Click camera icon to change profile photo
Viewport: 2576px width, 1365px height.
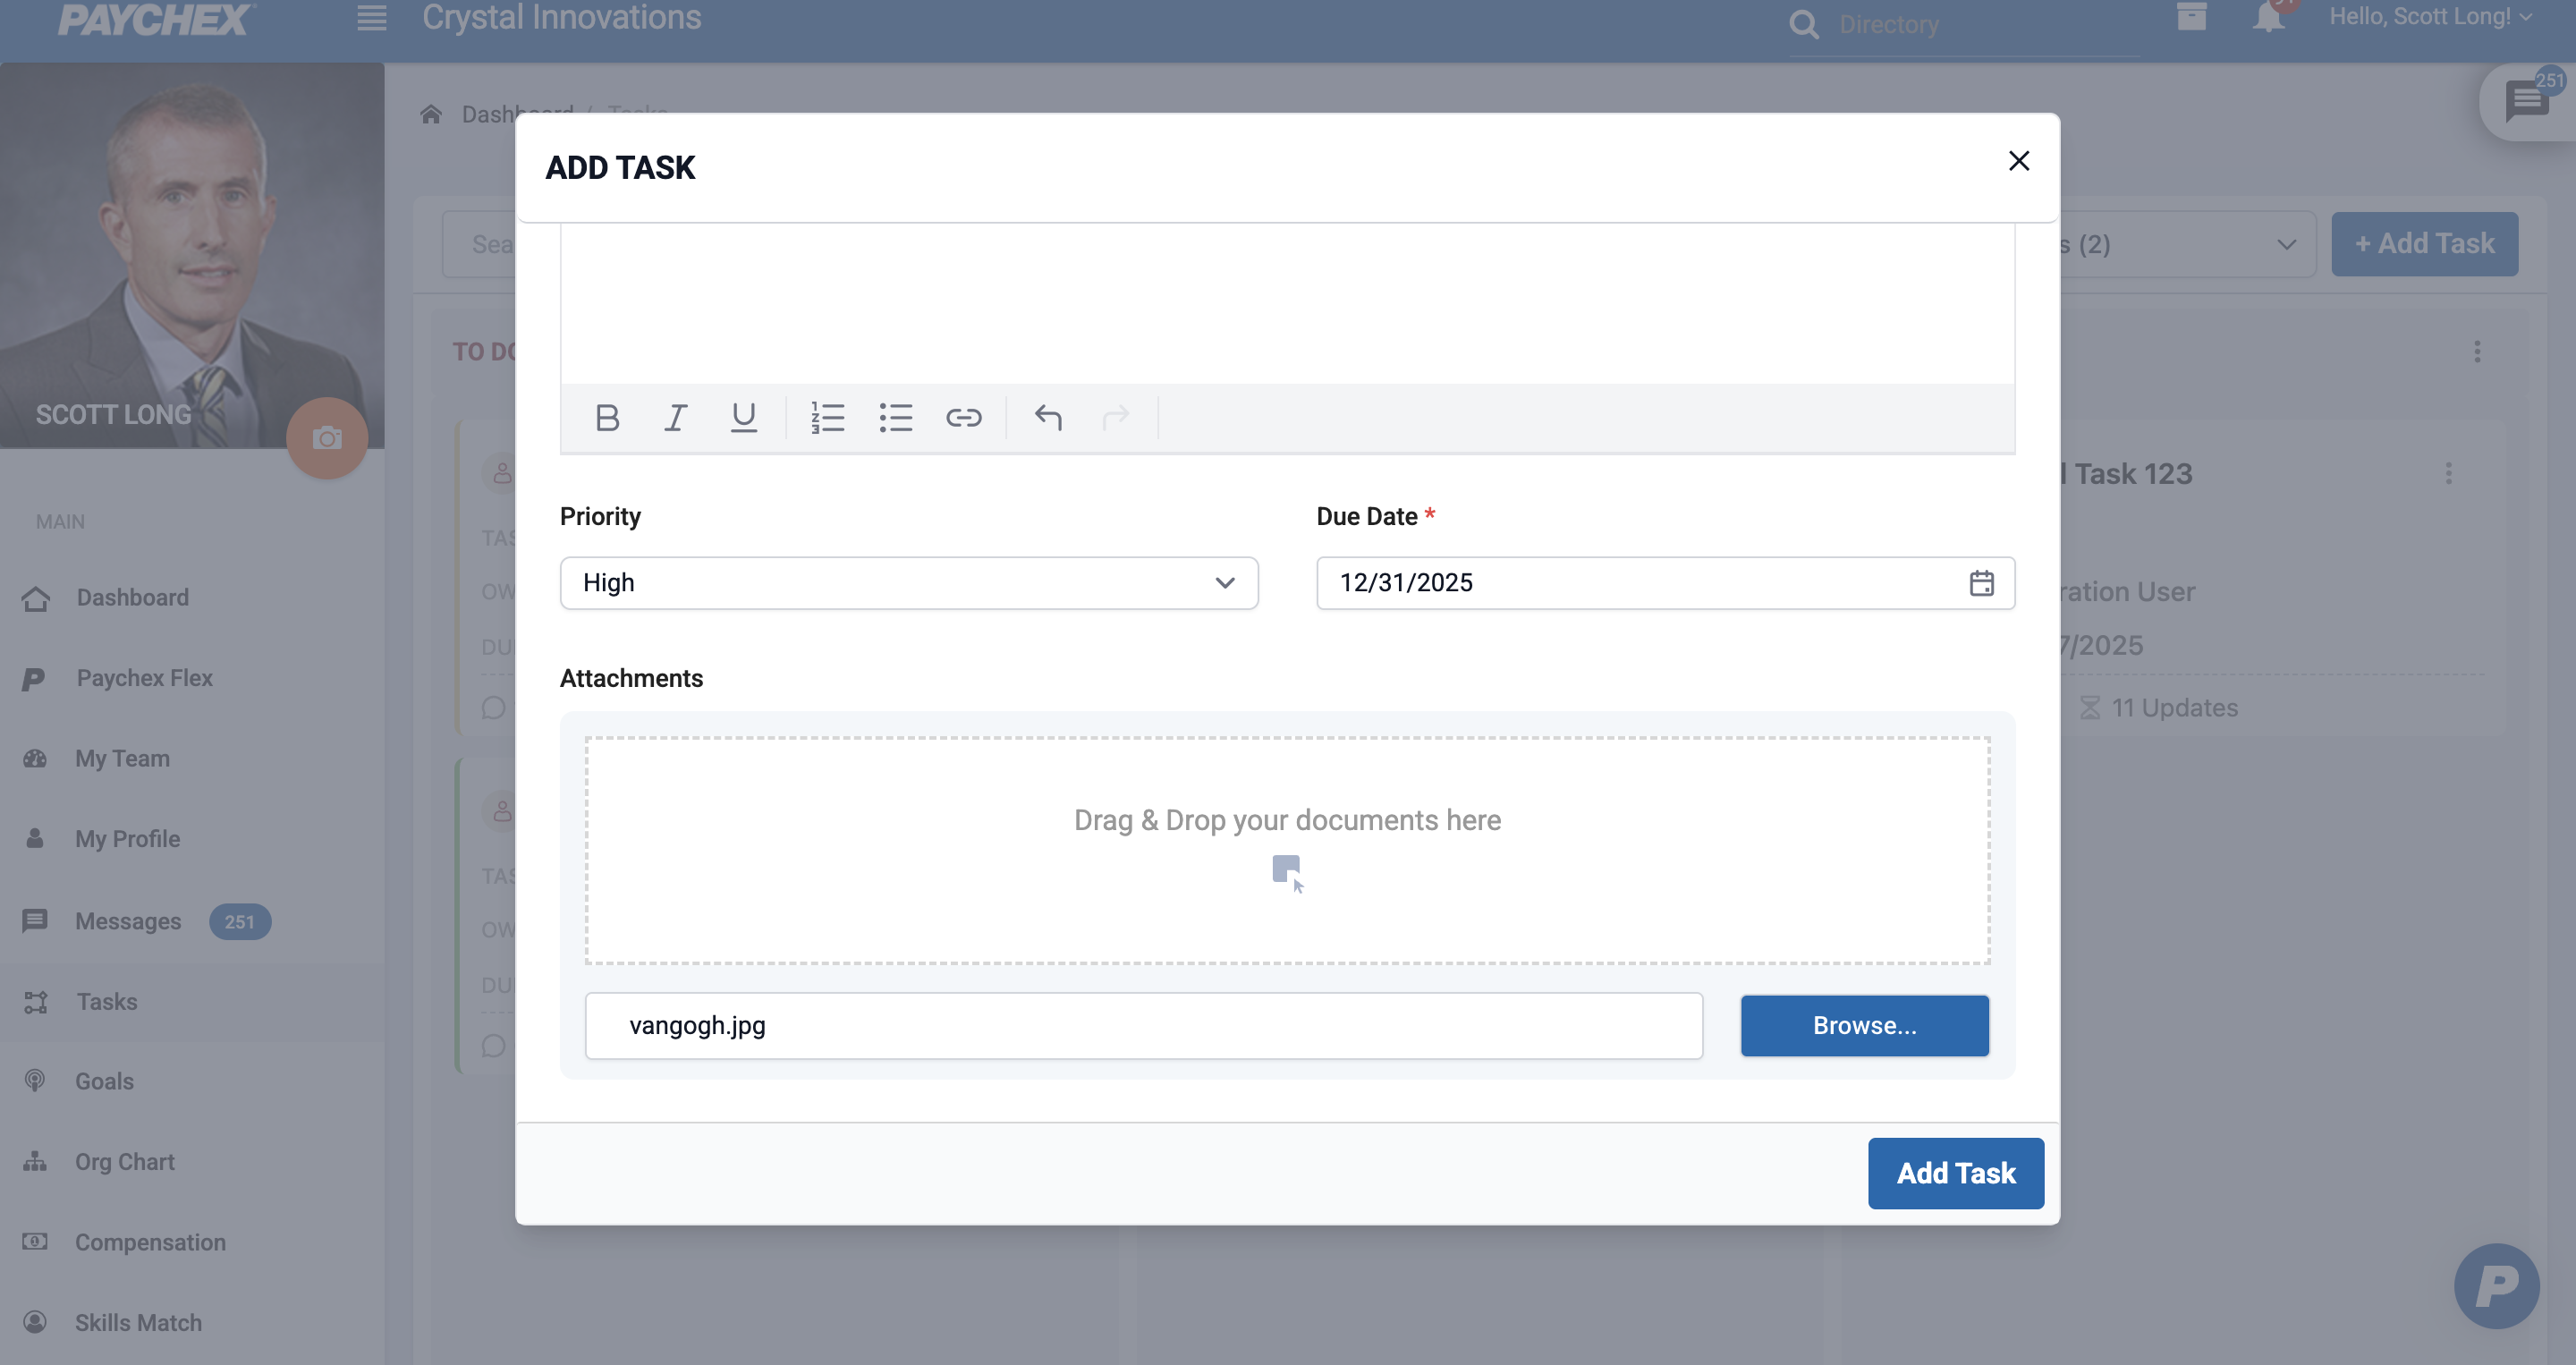(x=327, y=438)
